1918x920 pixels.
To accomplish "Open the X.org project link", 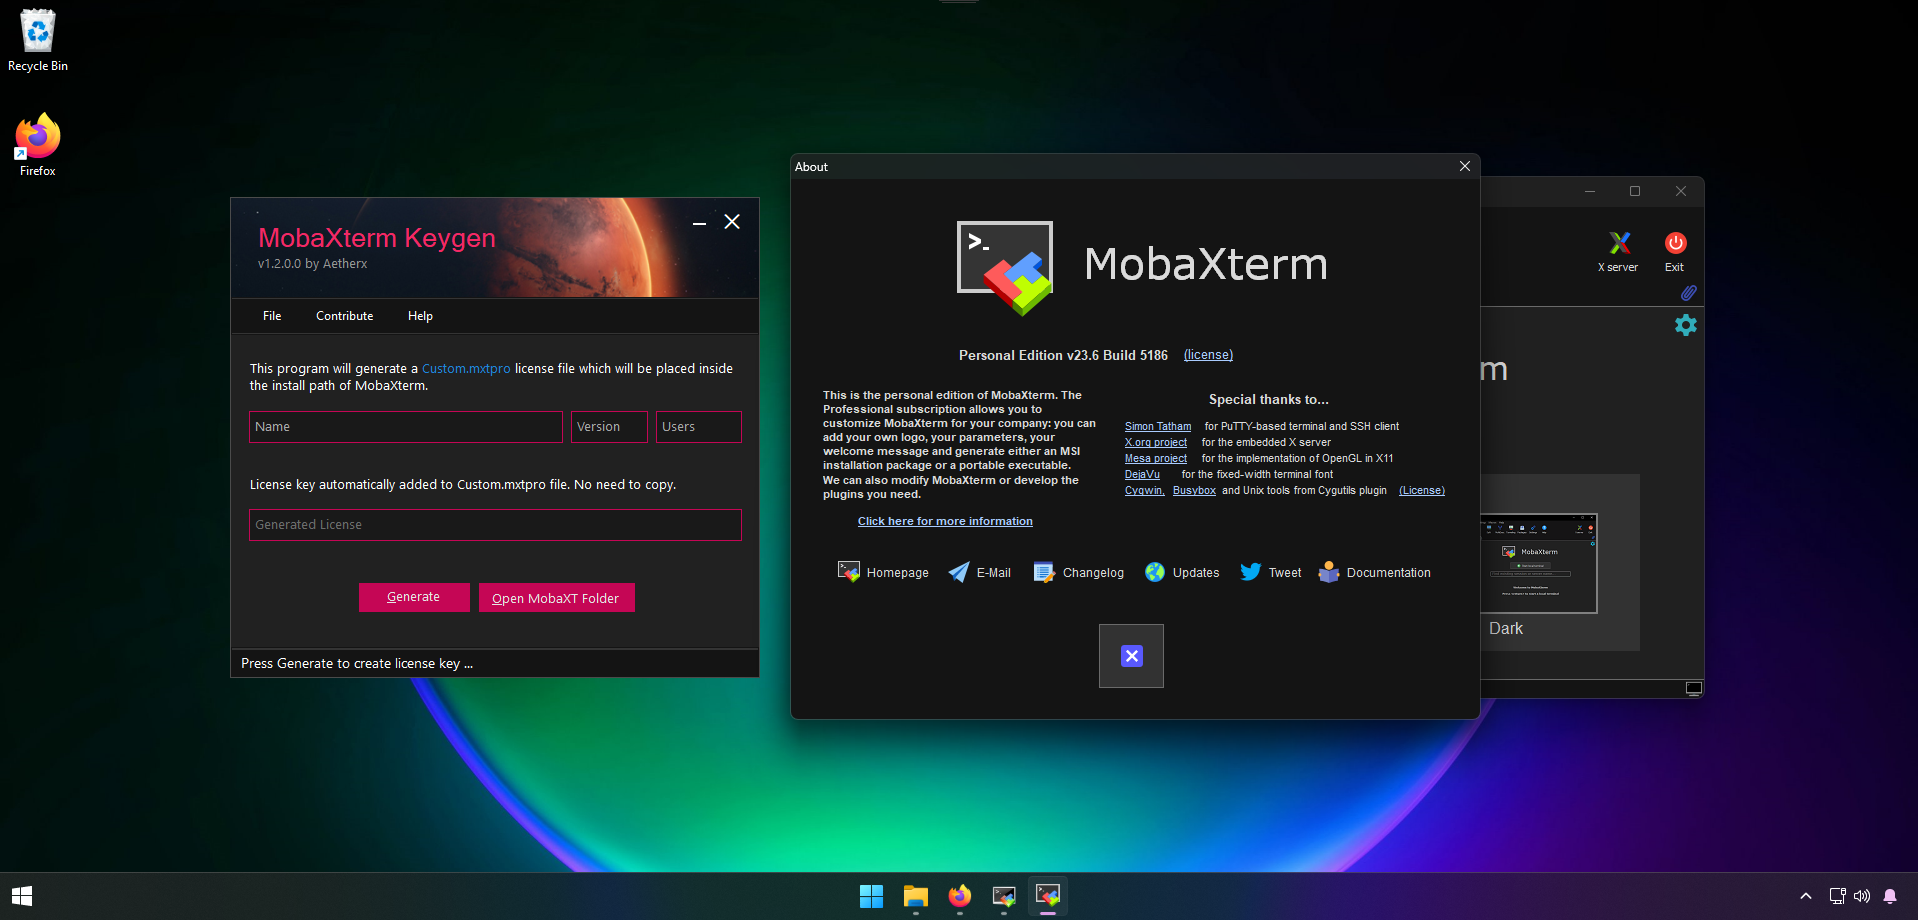I will (x=1156, y=442).
